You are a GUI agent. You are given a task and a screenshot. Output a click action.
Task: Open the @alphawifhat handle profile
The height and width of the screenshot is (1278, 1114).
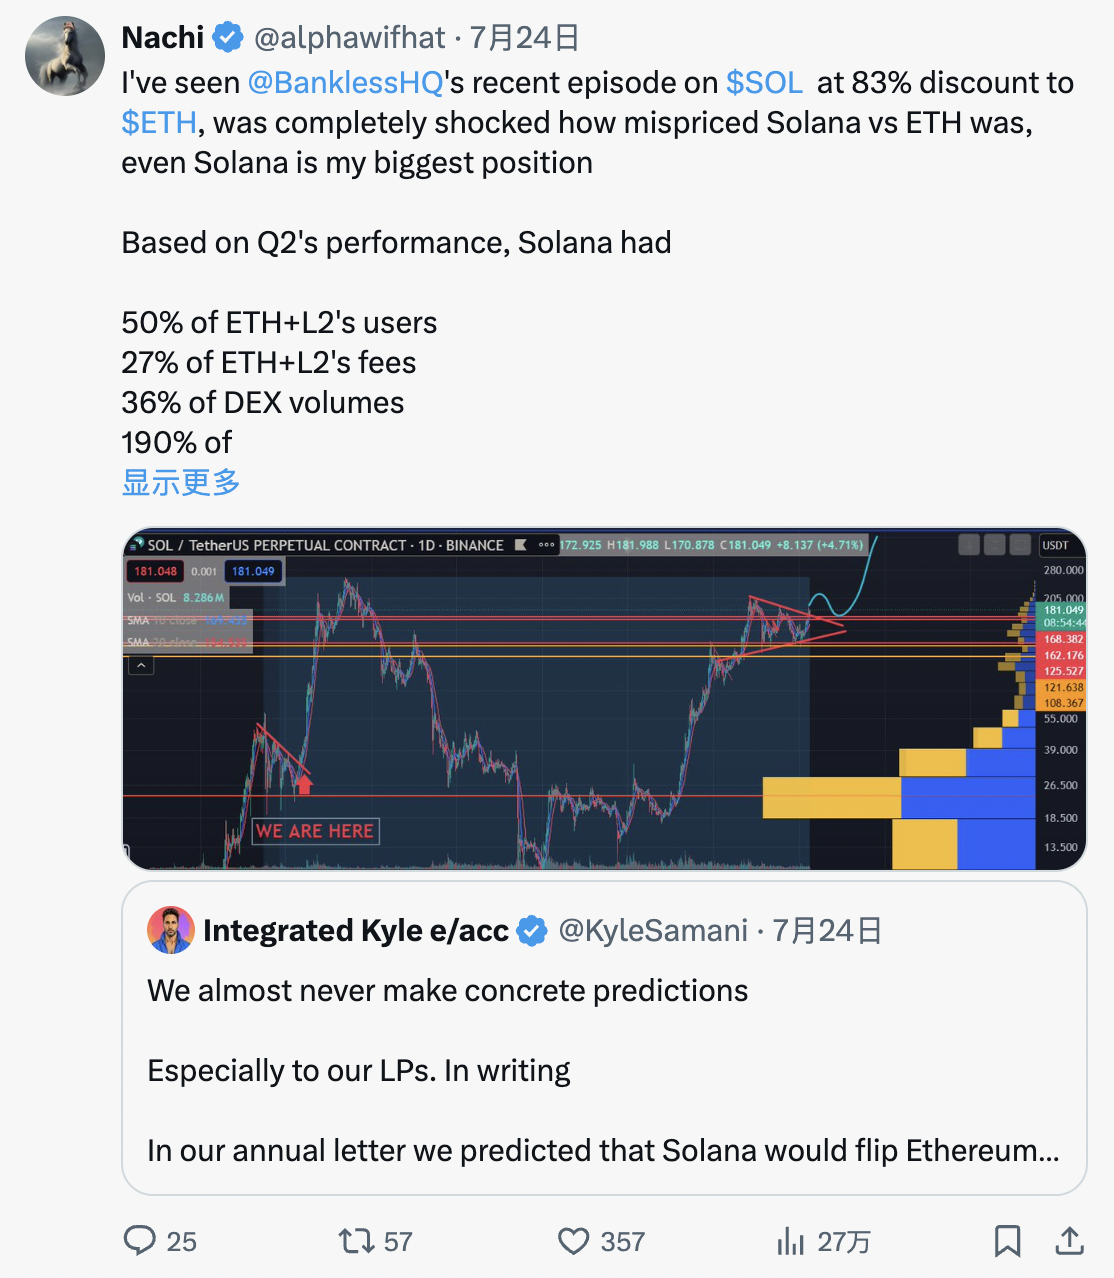tap(349, 38)
